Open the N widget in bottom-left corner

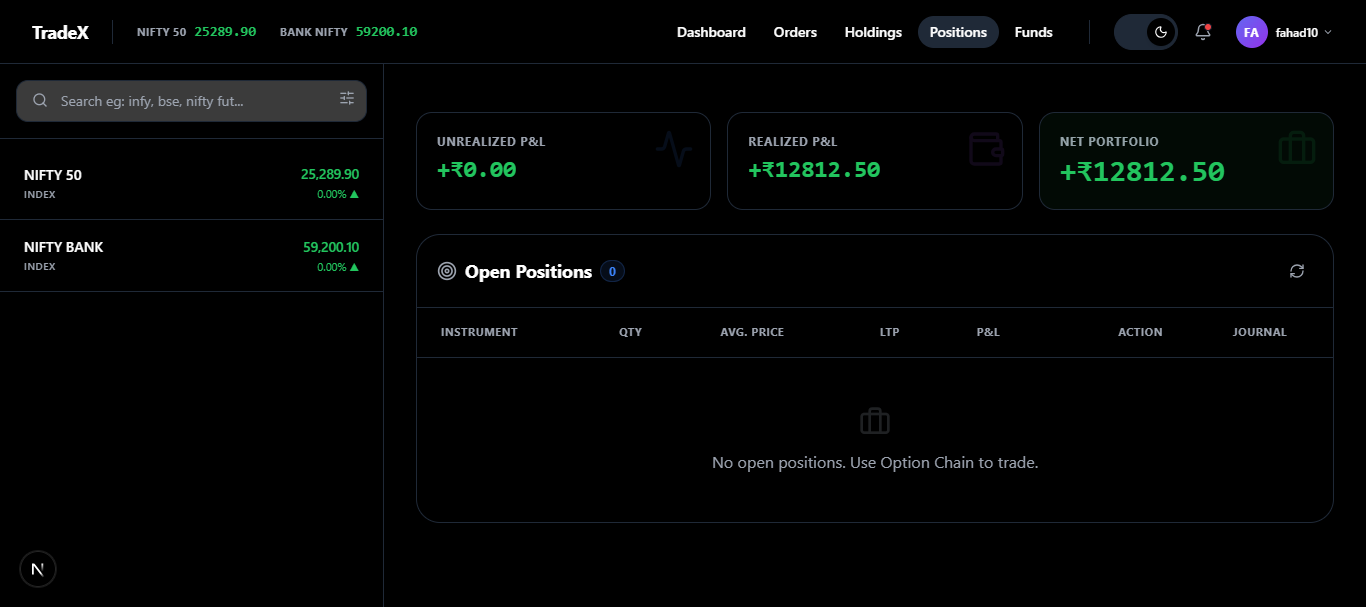(x=37, y=568)
